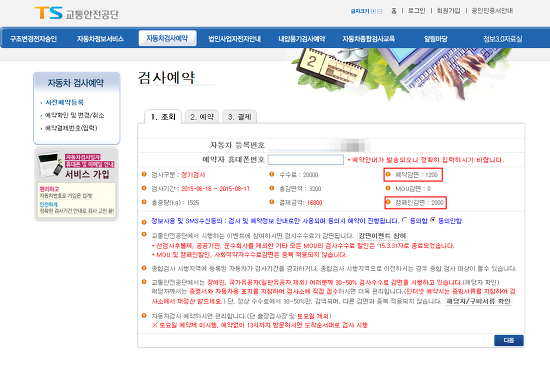The width and height of the screenshot is (550, 376).
Task: Click the 글자크기 label
Action: pyautogui.click(x=360, y=11)
